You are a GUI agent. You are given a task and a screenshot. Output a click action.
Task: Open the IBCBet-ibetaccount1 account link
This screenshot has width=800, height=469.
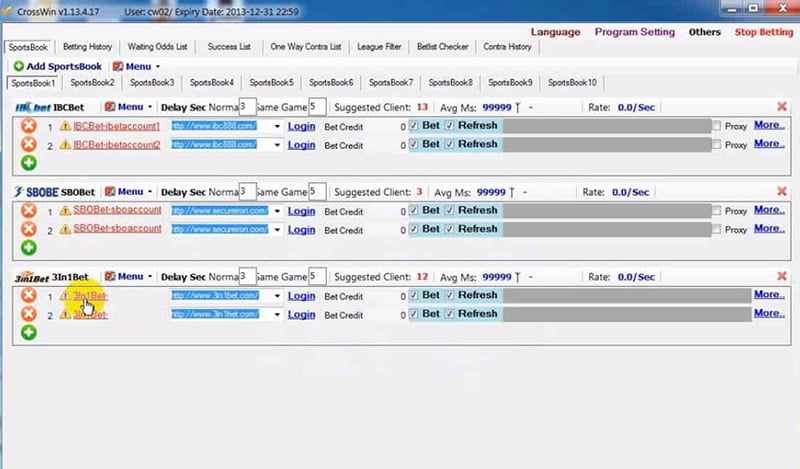tap(116, 126)
